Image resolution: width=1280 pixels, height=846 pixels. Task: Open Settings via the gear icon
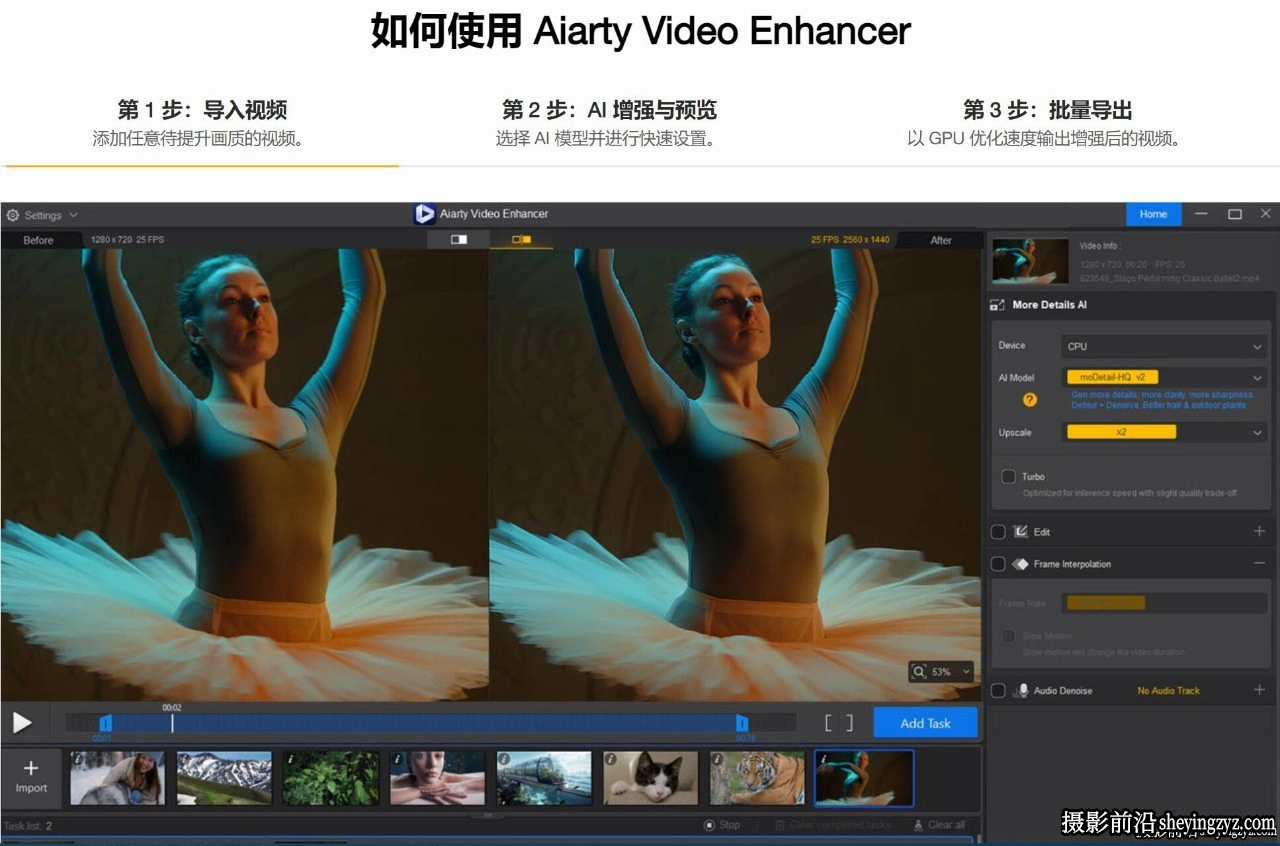[x=12, y=215]
